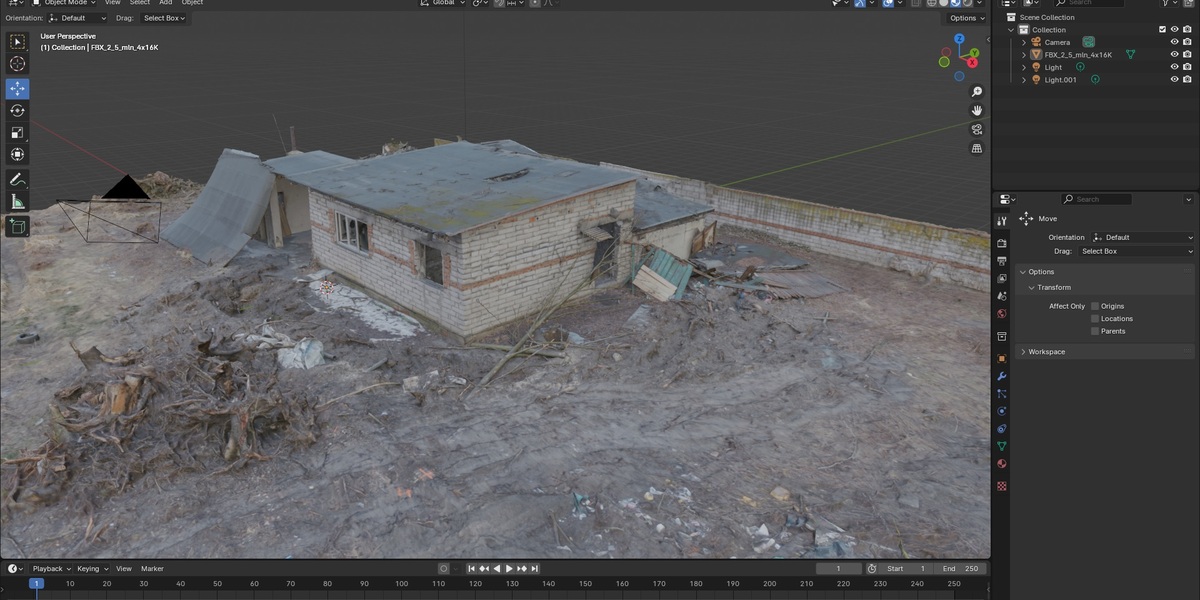Open the Particles properties tab
The image size is (1200, 600).
1002,393
